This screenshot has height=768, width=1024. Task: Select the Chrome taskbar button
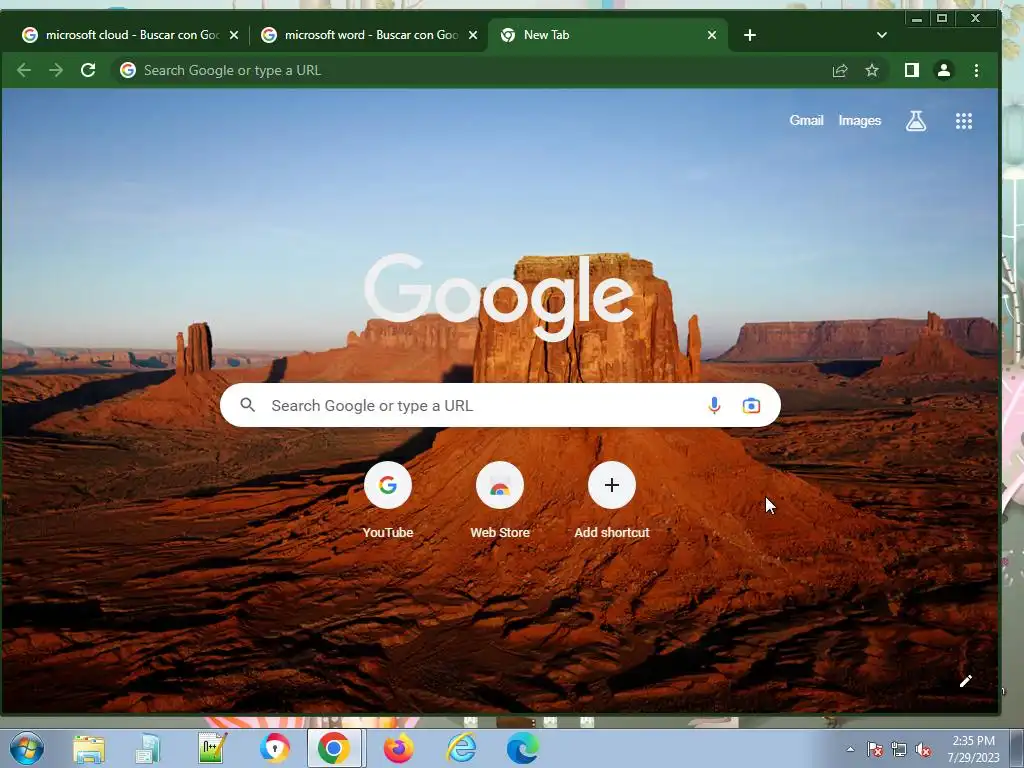coord(334,748)
